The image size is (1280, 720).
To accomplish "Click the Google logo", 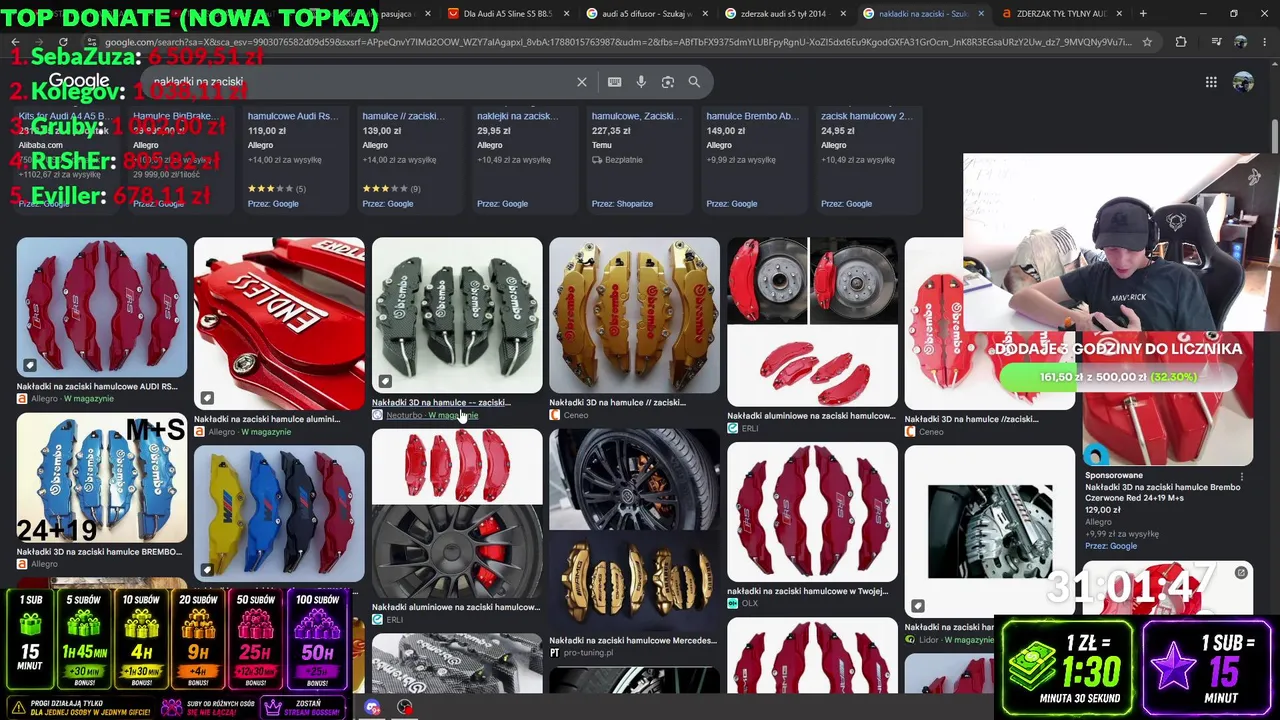I will coord(79,81).
